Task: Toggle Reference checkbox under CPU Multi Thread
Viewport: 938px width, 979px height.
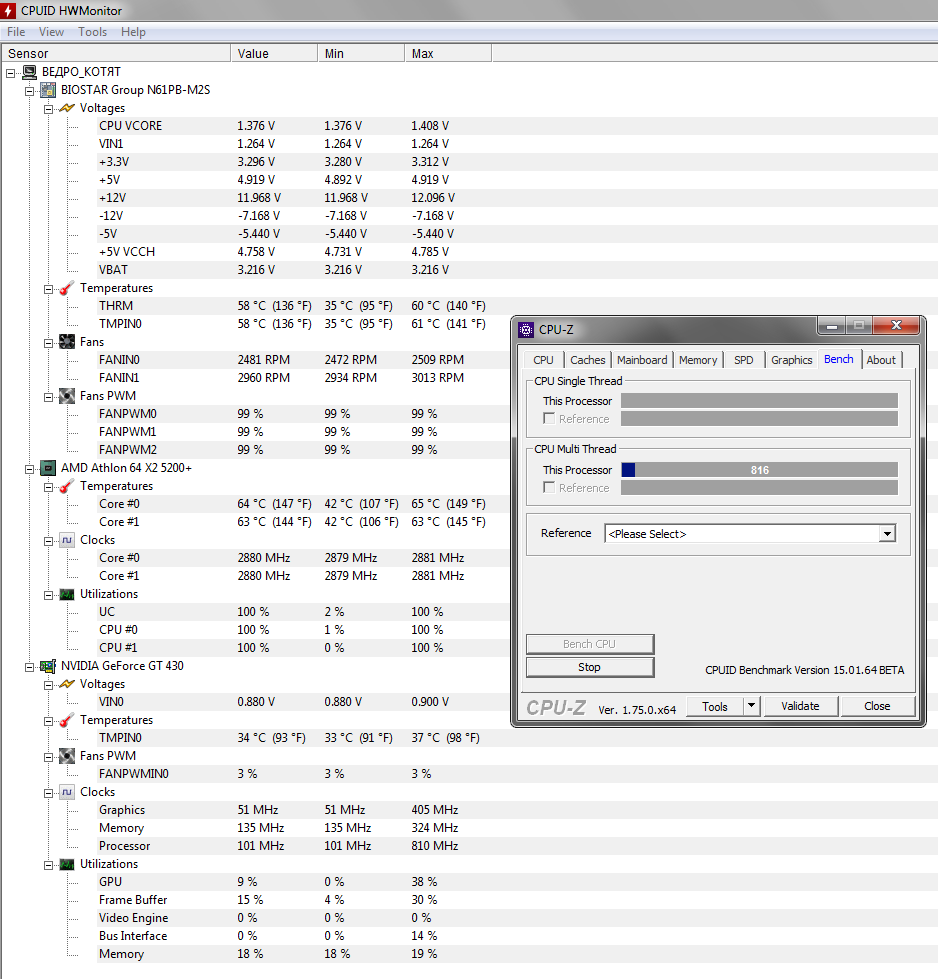Action: point(549,488)
